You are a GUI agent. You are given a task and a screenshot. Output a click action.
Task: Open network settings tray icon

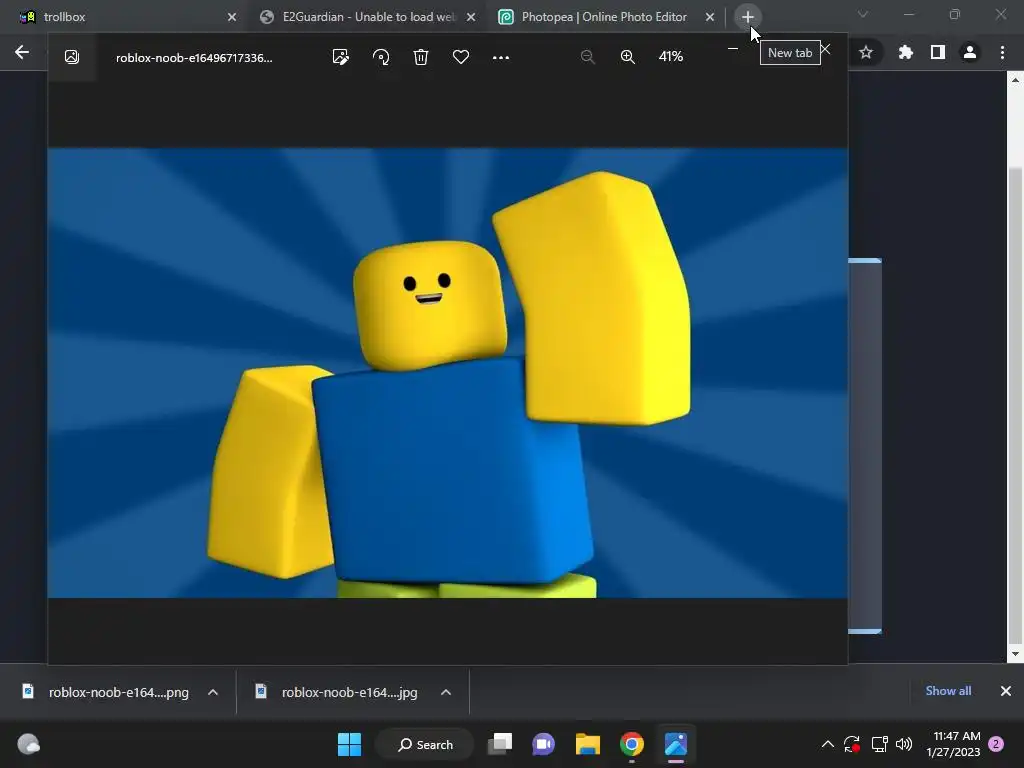click(x=880, y=744)
